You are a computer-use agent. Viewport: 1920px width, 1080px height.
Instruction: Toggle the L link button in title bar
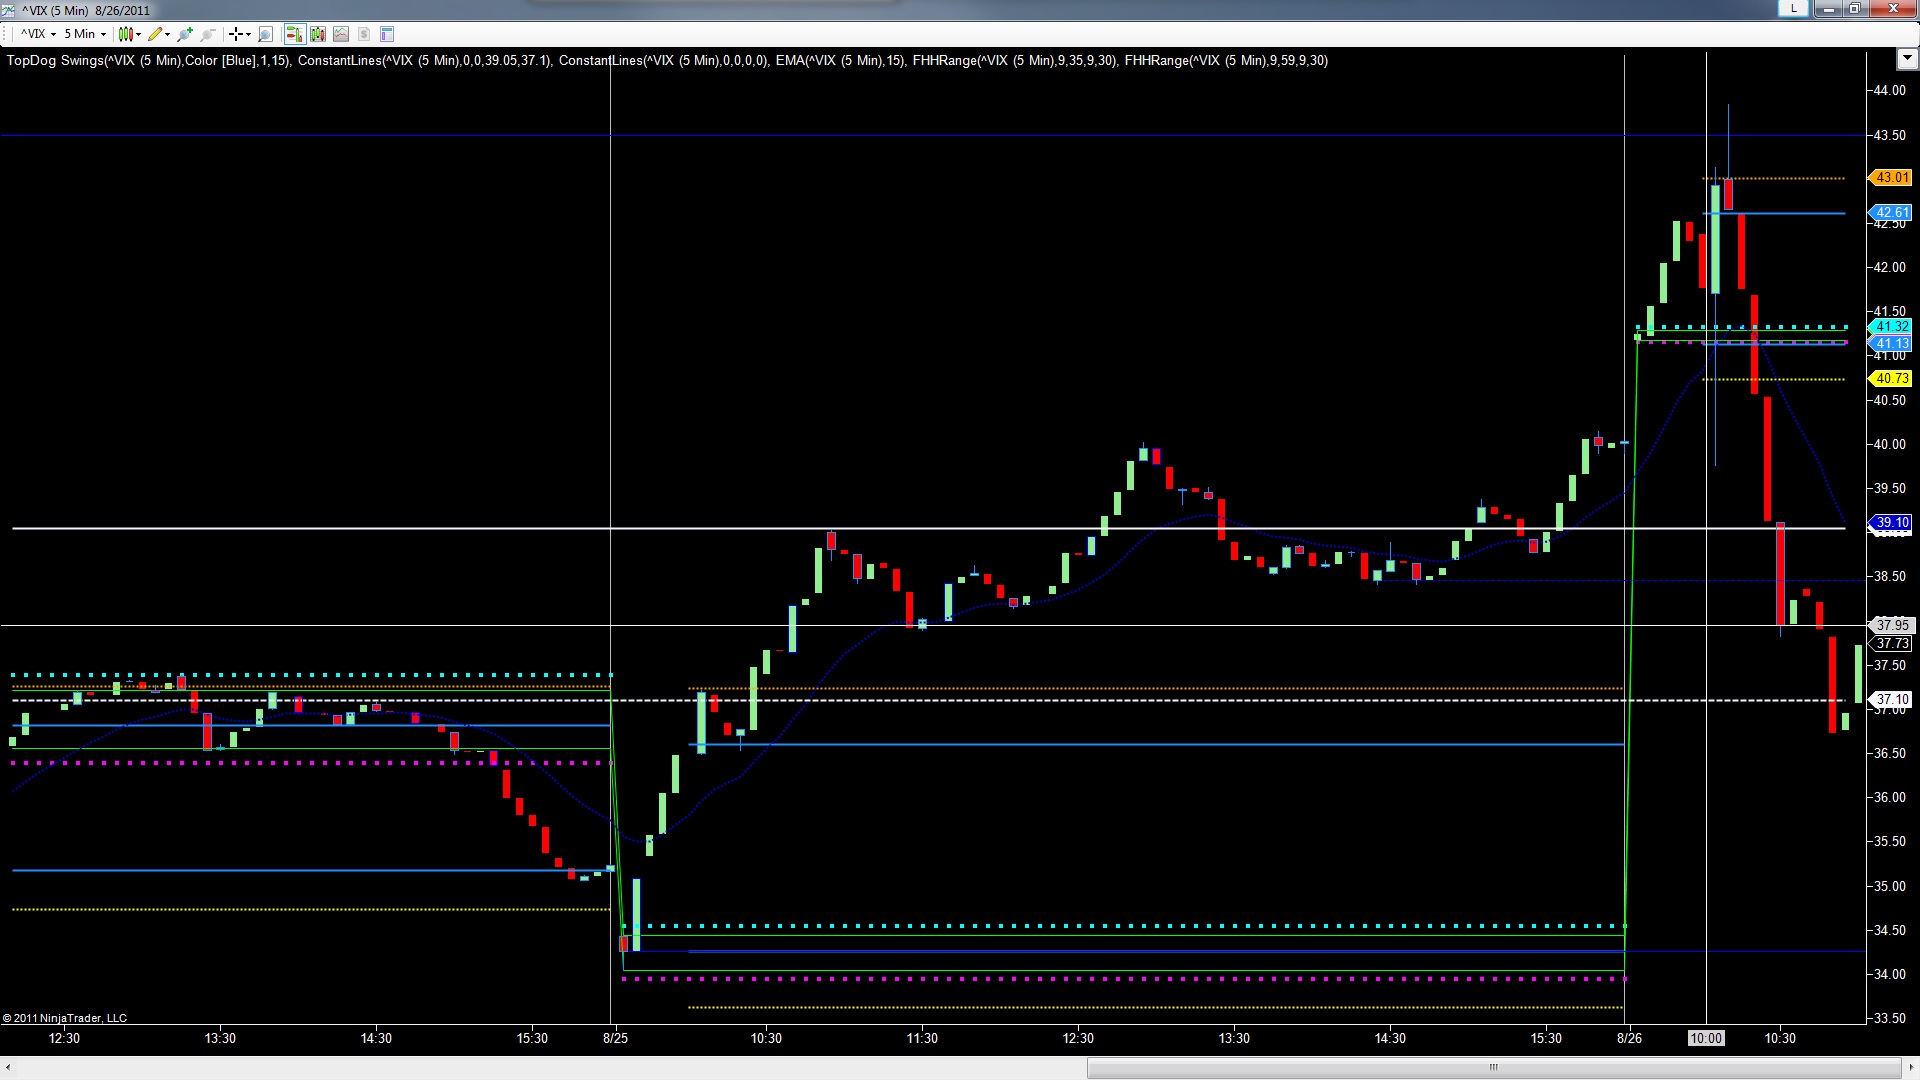tap(1793, 9)
